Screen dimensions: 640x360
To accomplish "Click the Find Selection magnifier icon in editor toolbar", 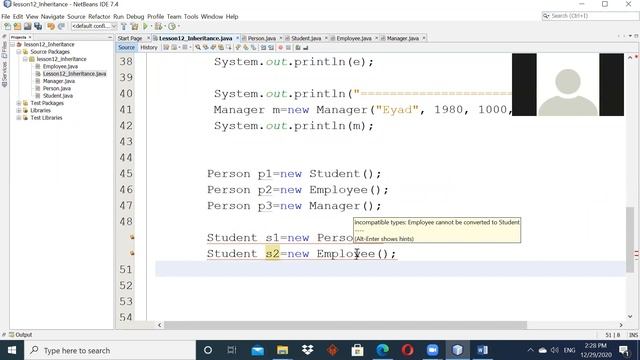I will point(198,47).
